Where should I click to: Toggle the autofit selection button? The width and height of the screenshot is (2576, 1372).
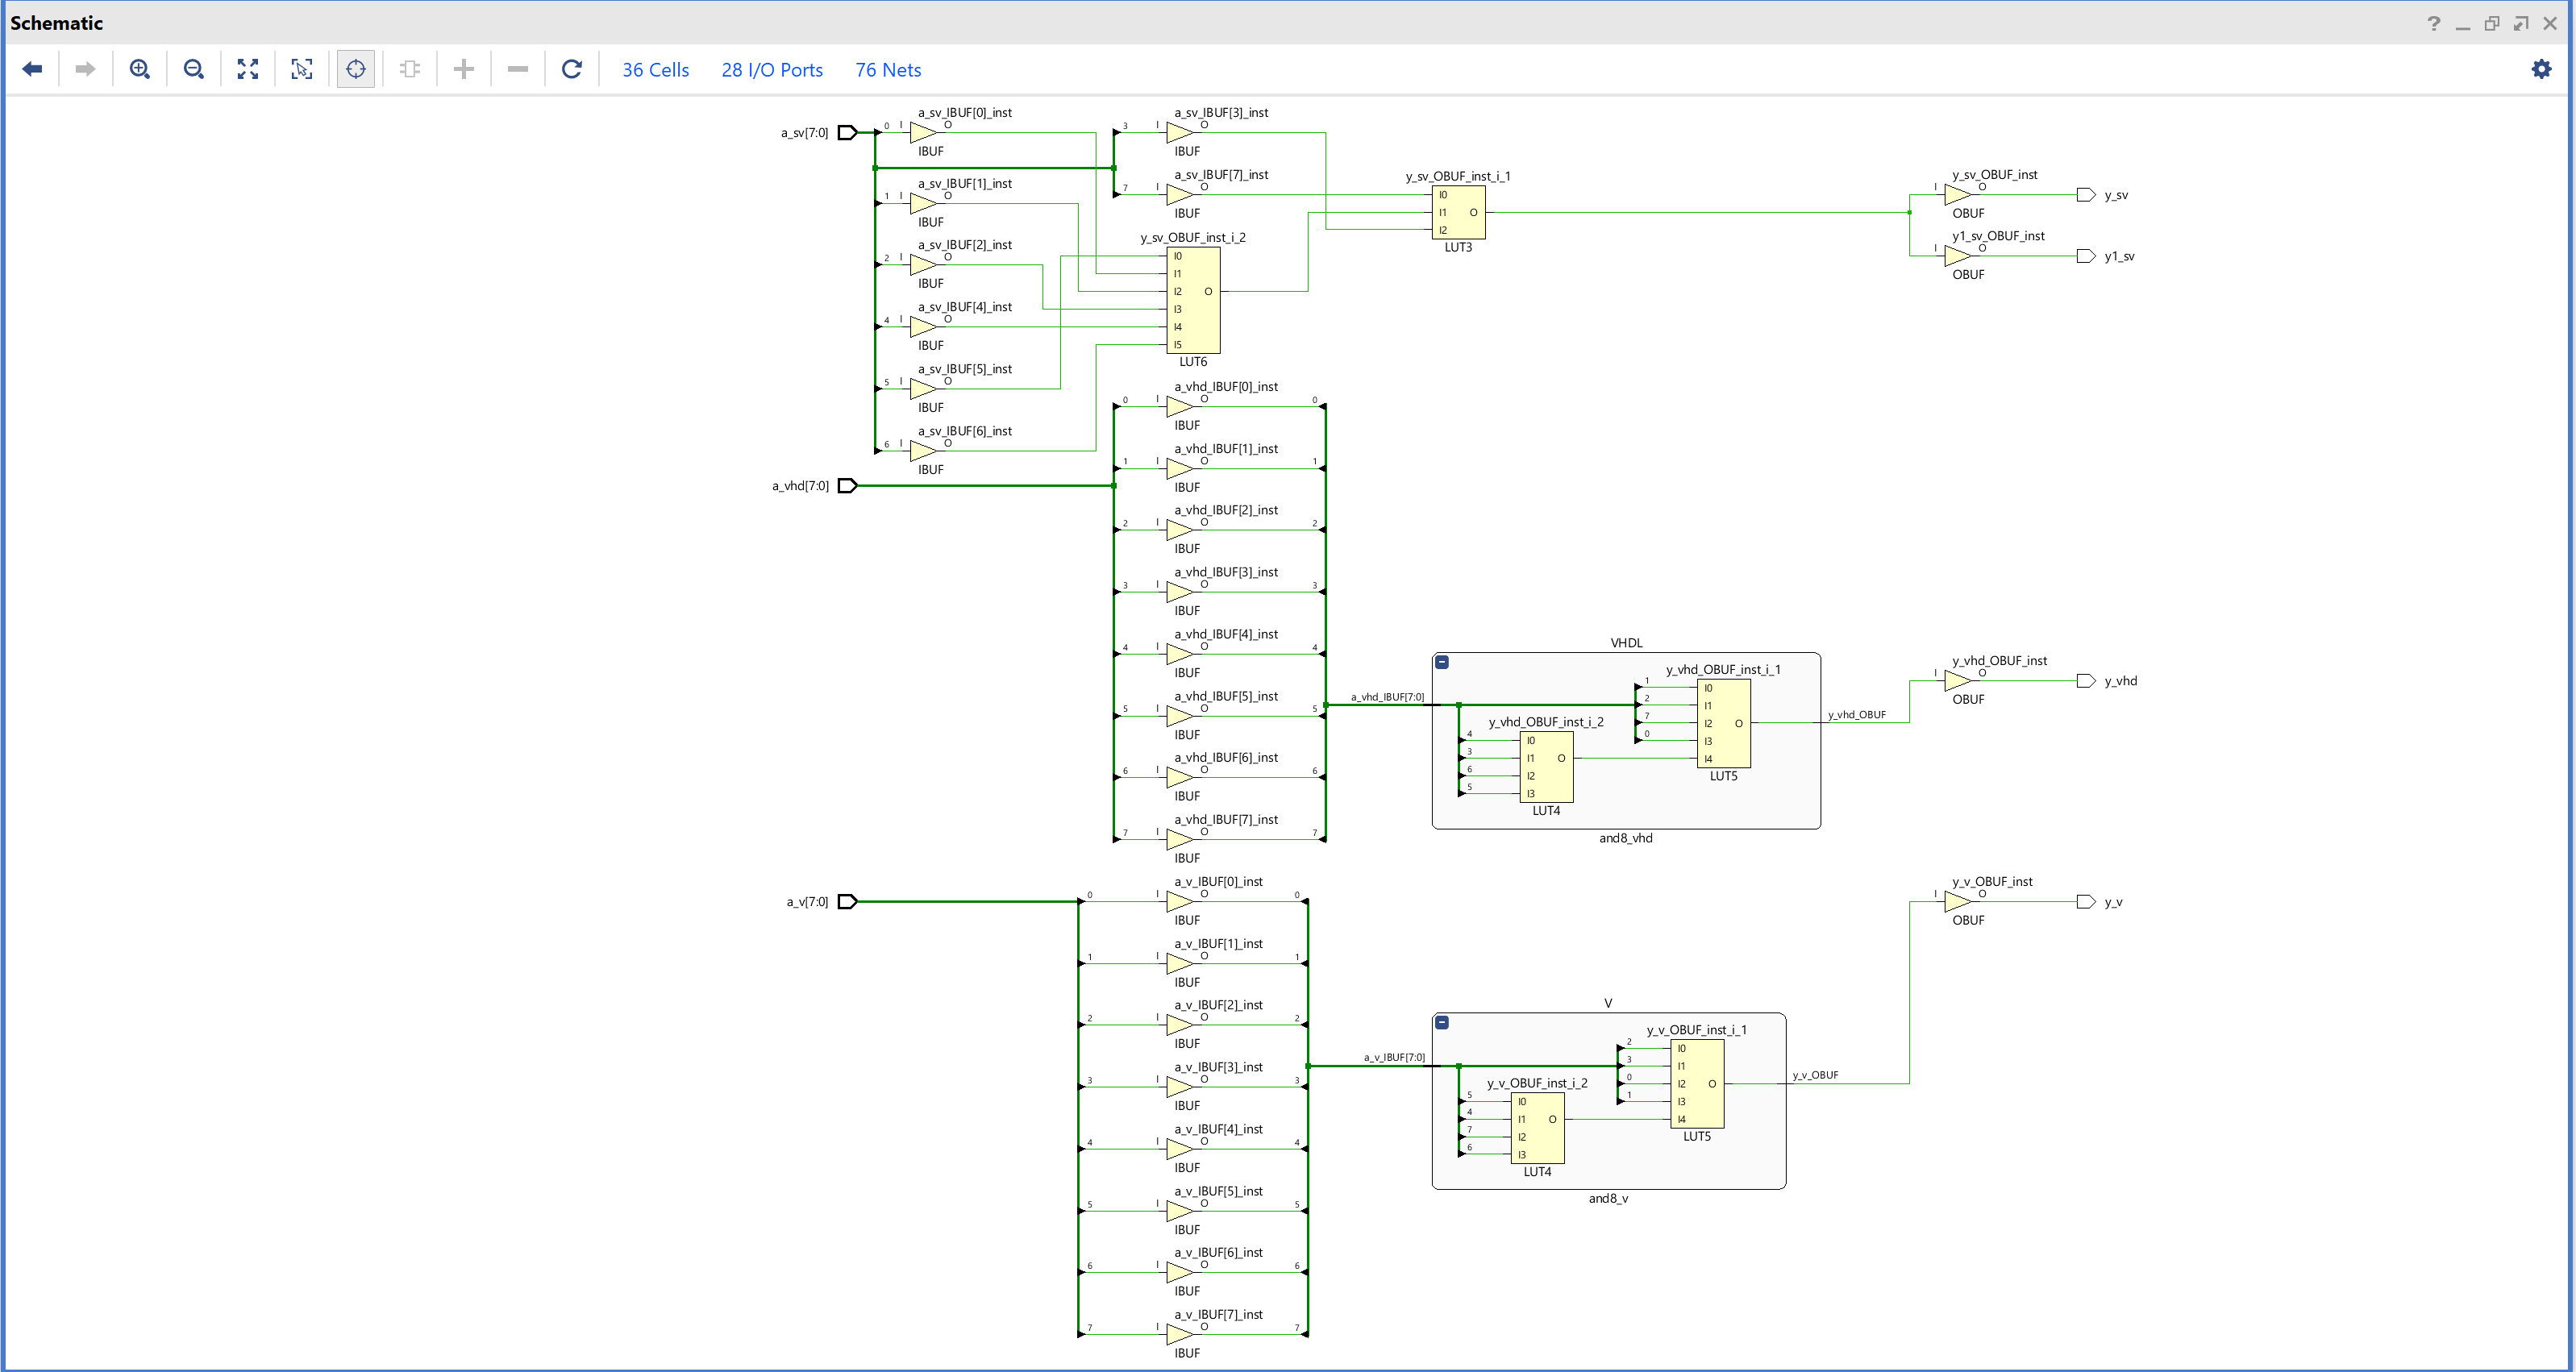click(x=356, y=69)
